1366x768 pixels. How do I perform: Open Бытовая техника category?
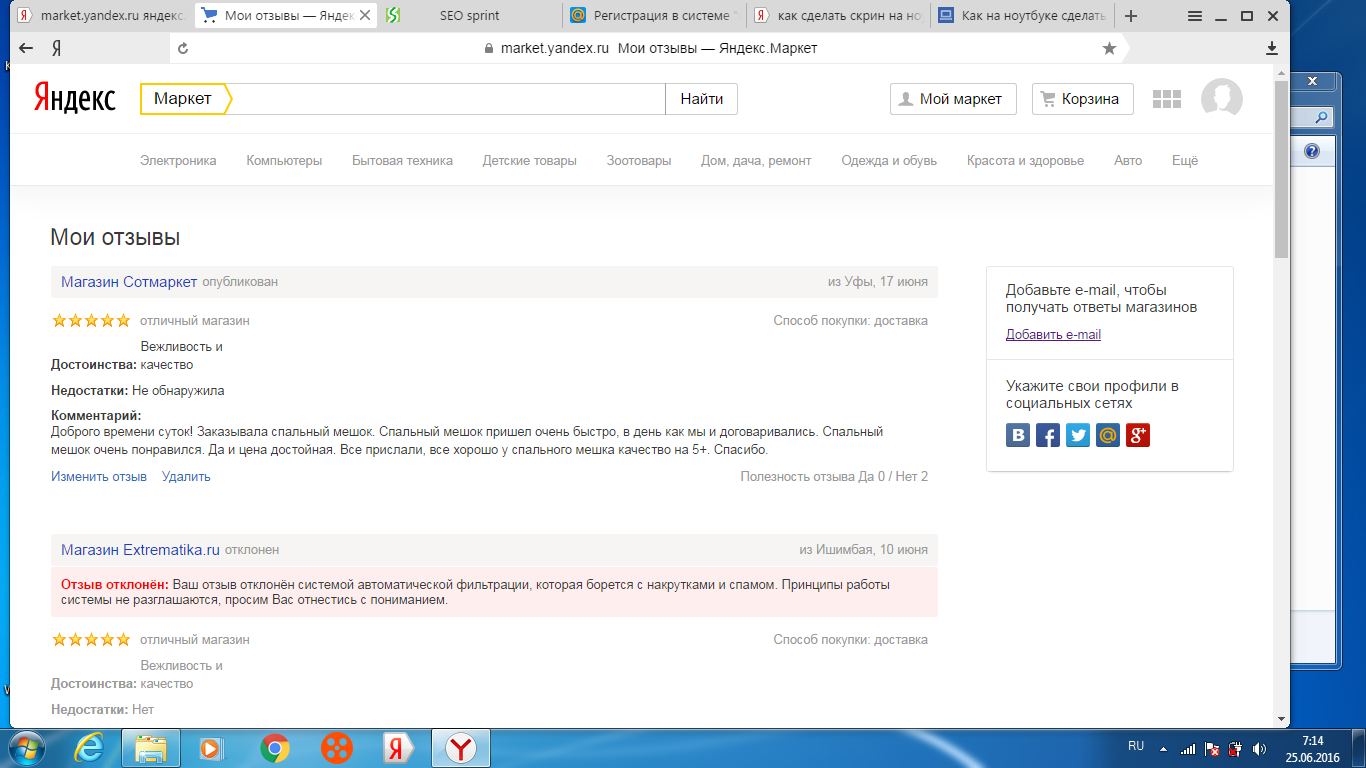pyautogui.click(x=402, y=160)
